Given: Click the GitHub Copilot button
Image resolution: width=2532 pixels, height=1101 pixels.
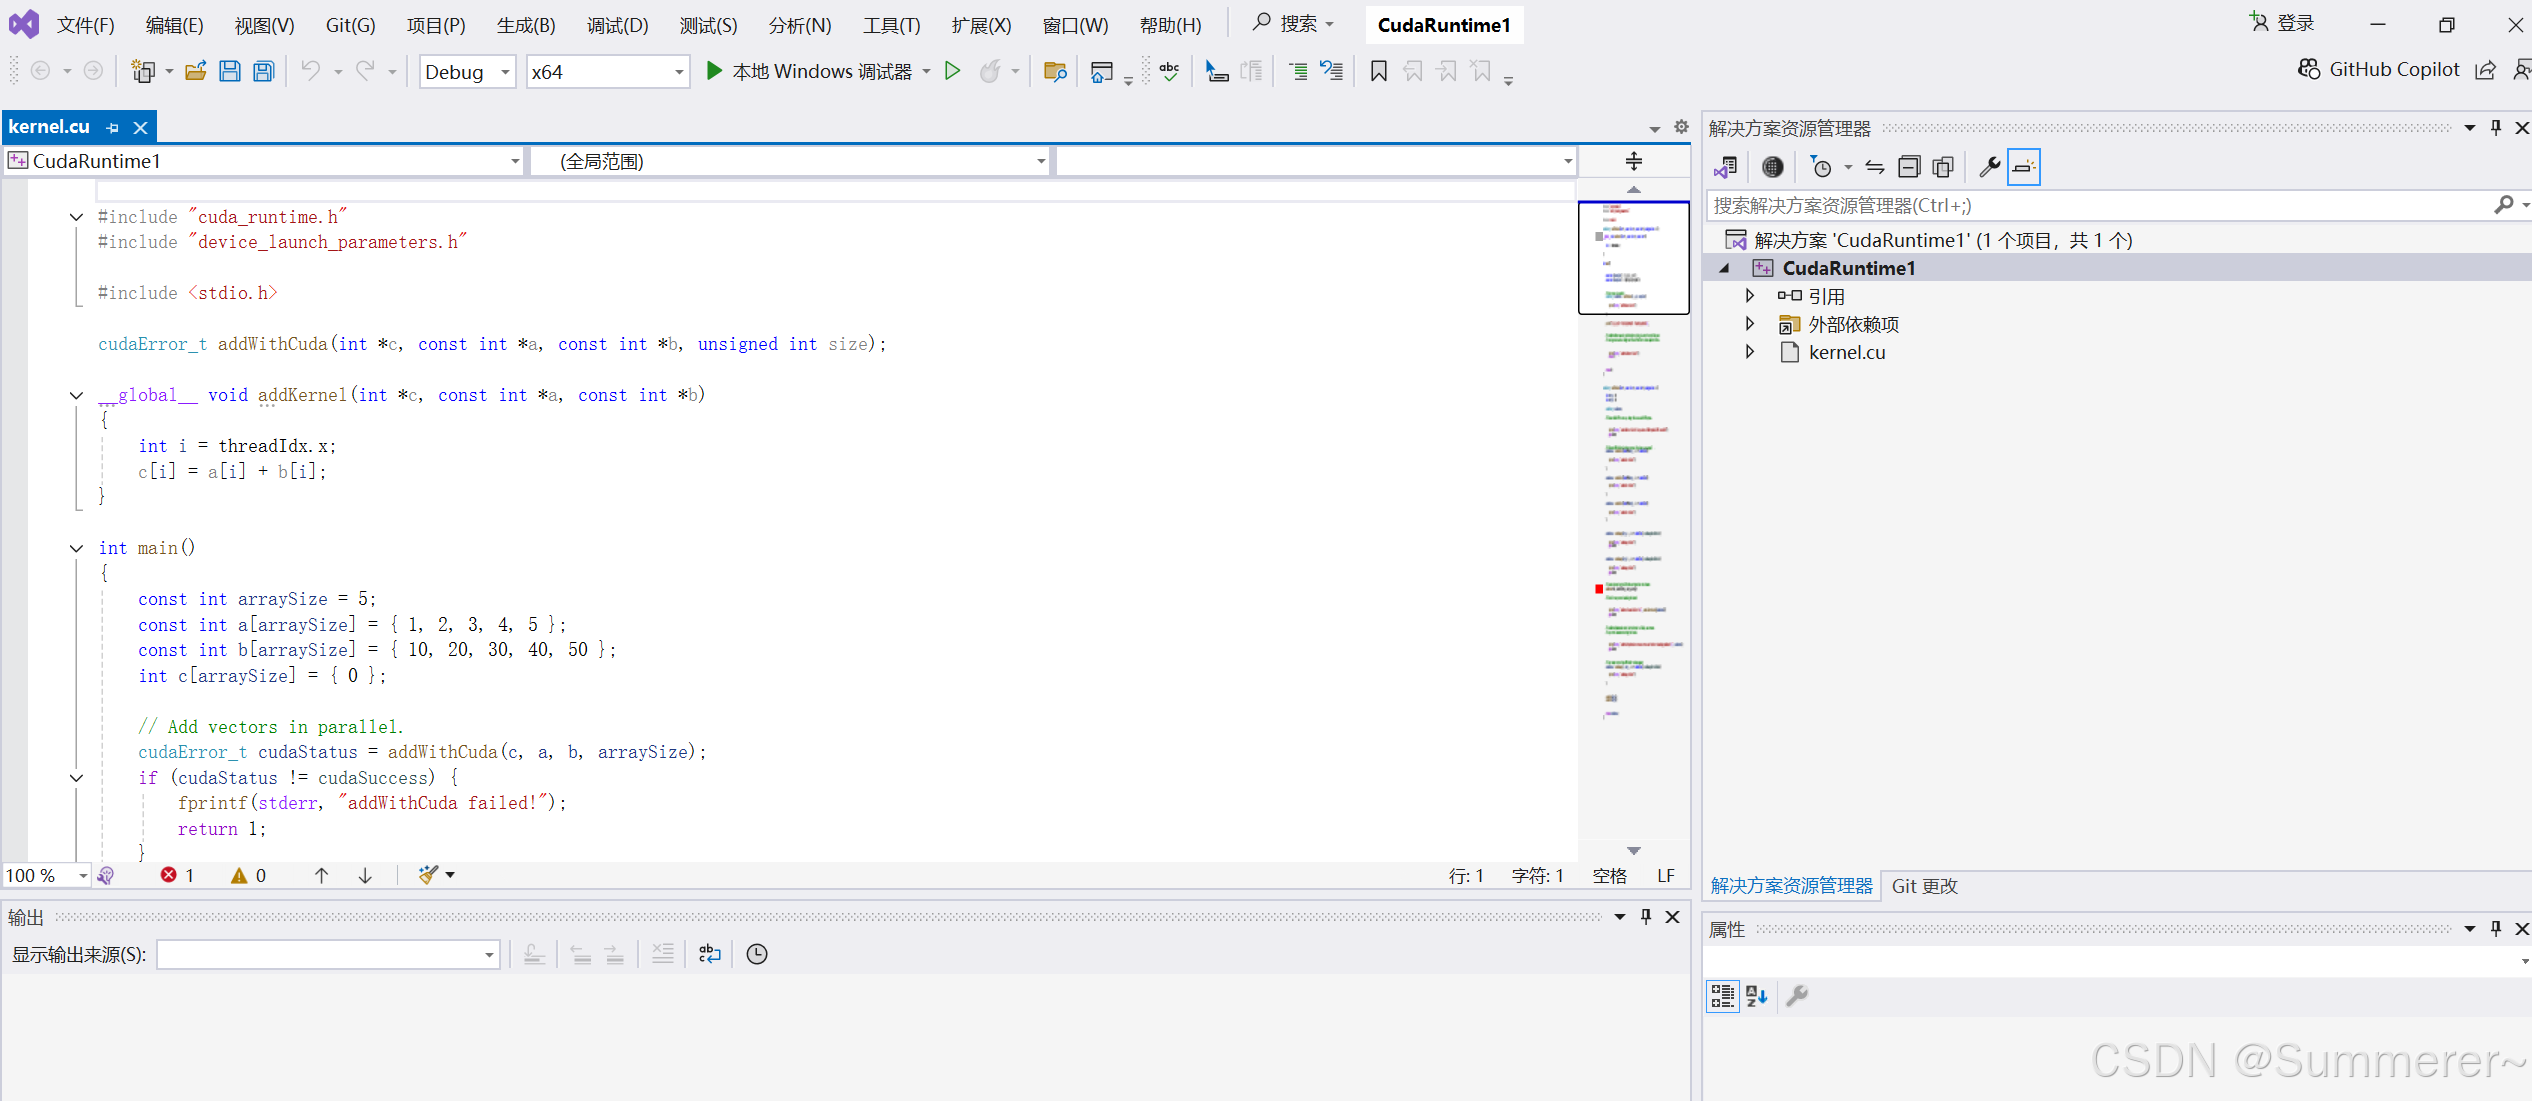Looking at the screenshot, I should [x=2378, y=69].
